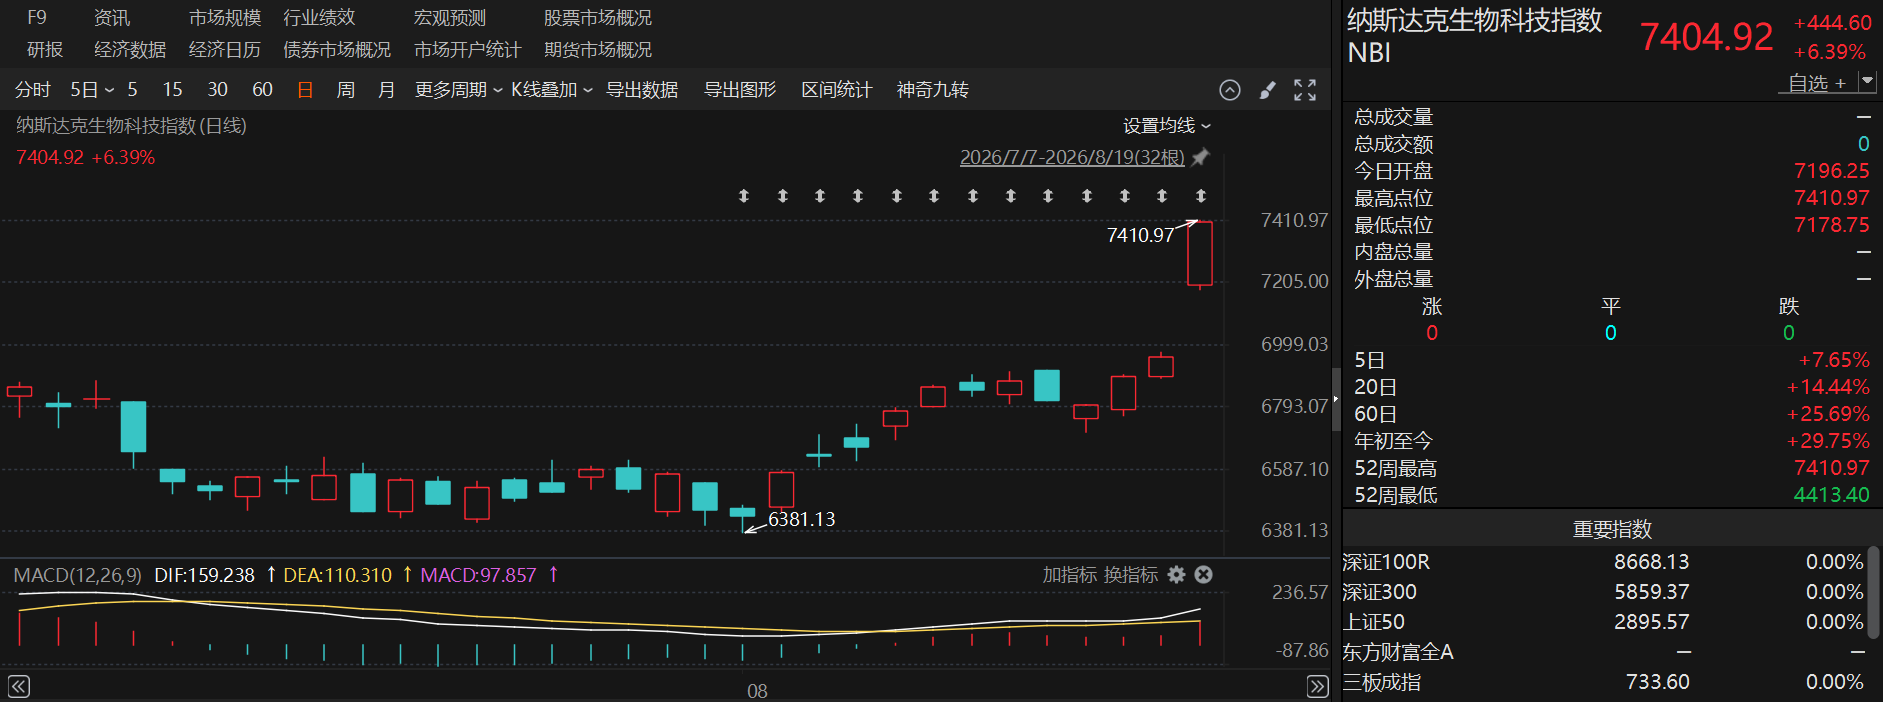The width and height of the screenshot is (1883, 702).
Task: Open 资讯 news menu
Action: (x=112, y=18)
